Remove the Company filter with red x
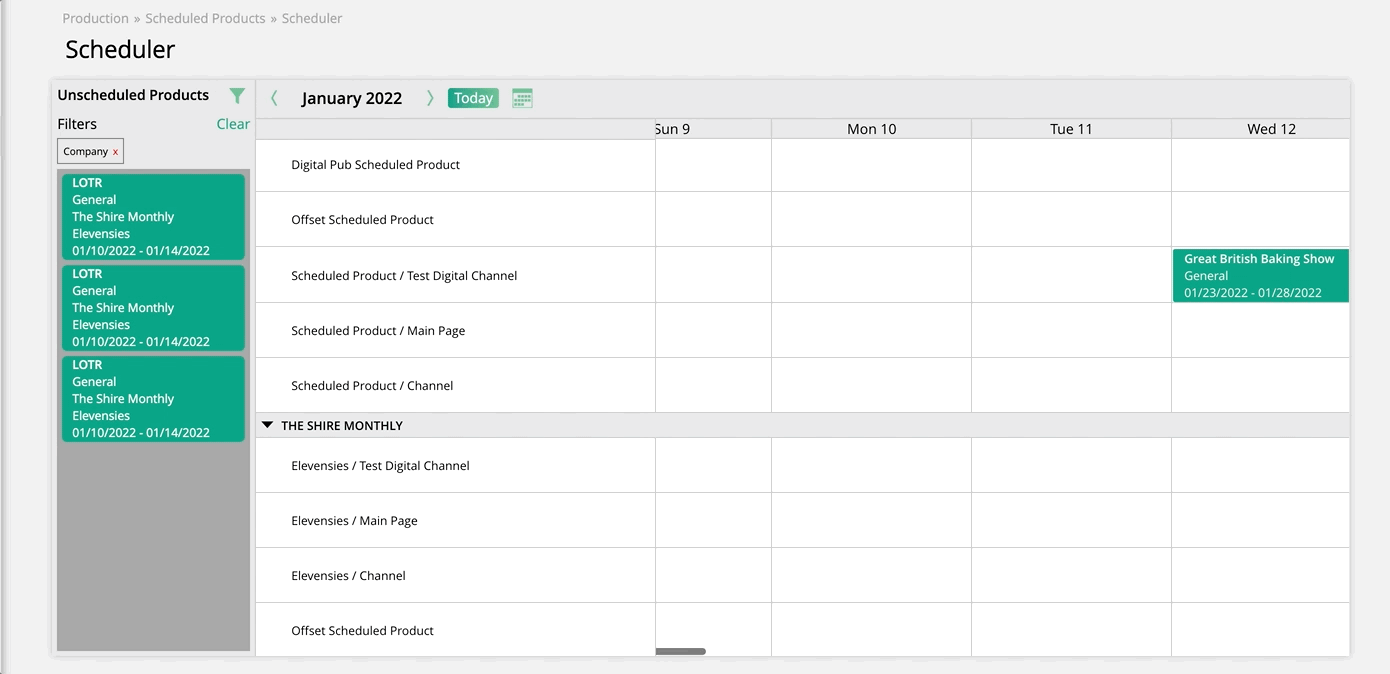Image resolution: width=1390 pixels, height=674 pixels. (115, 152)
